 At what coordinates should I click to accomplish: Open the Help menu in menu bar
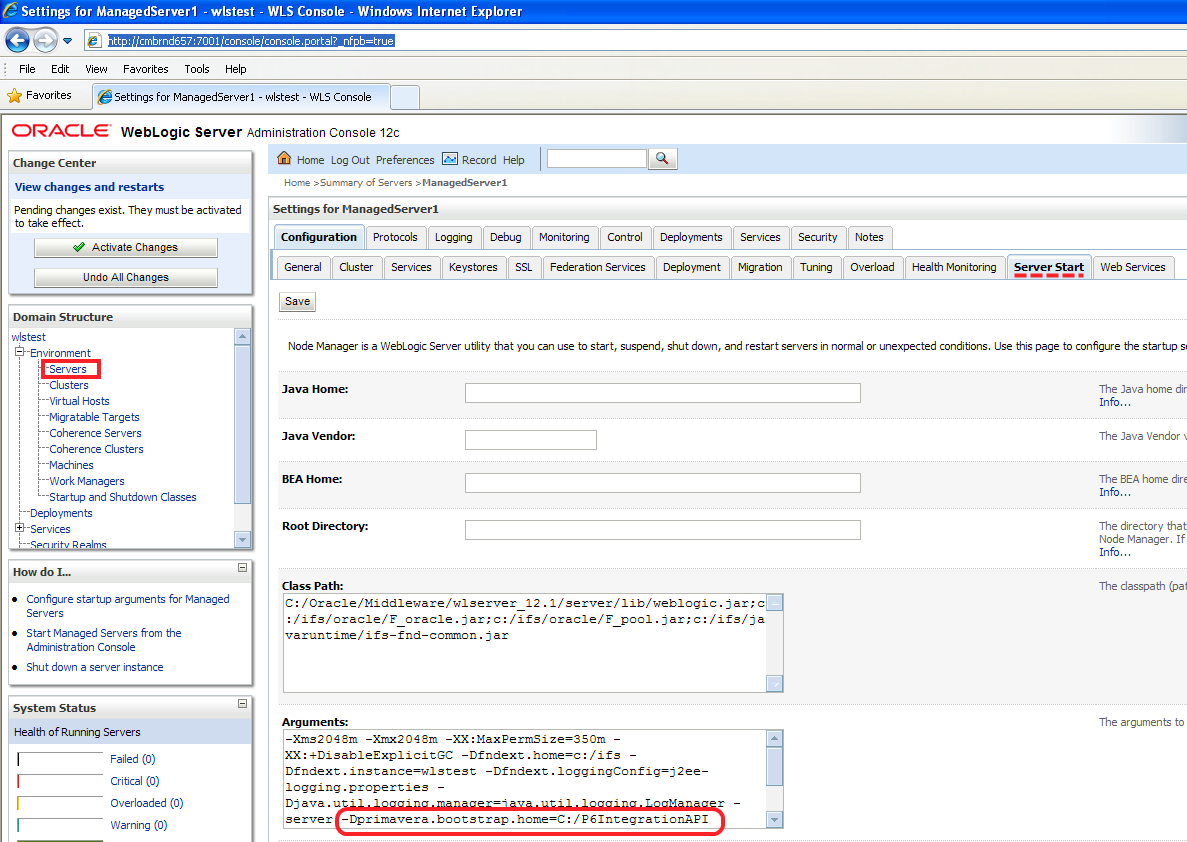(235, 69)
